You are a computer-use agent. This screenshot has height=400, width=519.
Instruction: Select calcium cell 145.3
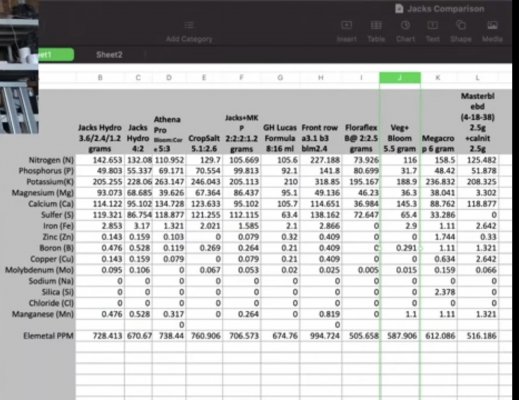pyautogui.click(x=400, y=204)
